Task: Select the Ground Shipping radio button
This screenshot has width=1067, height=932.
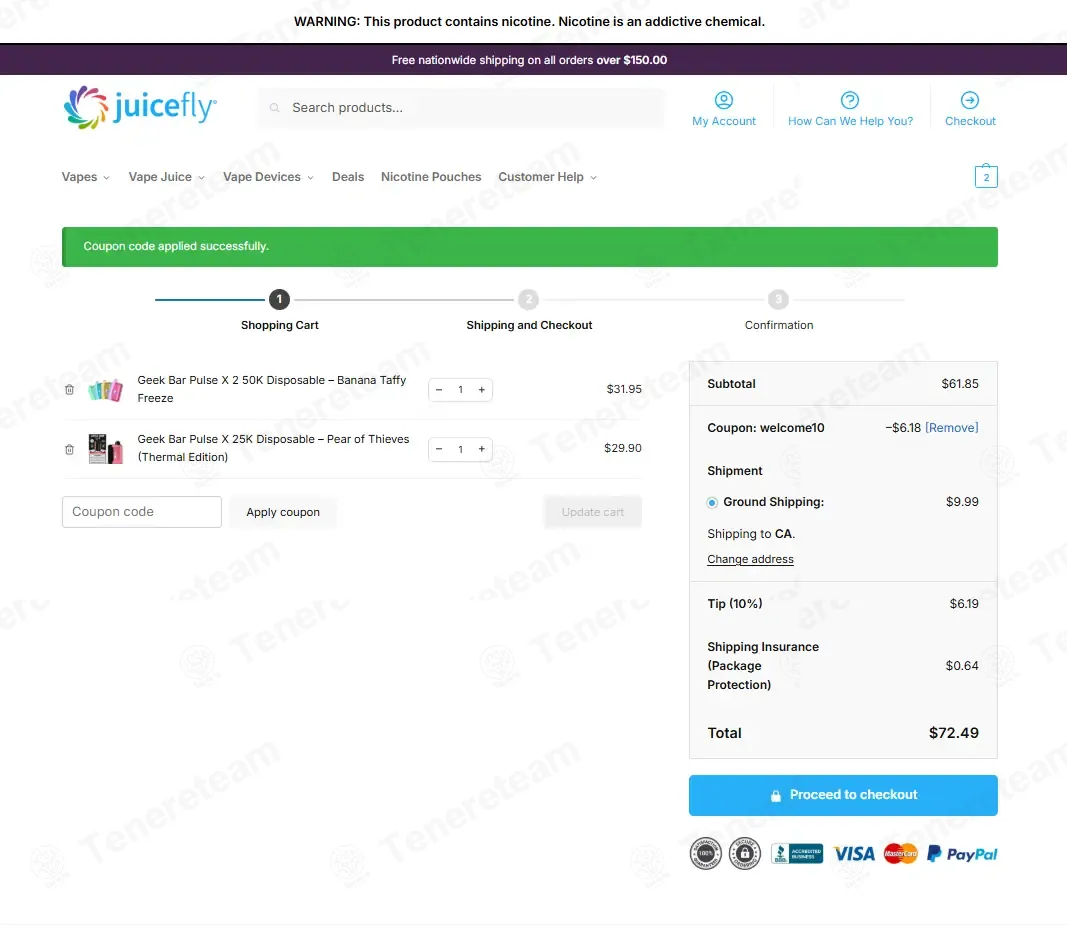Action: click(x=712, y=503)
